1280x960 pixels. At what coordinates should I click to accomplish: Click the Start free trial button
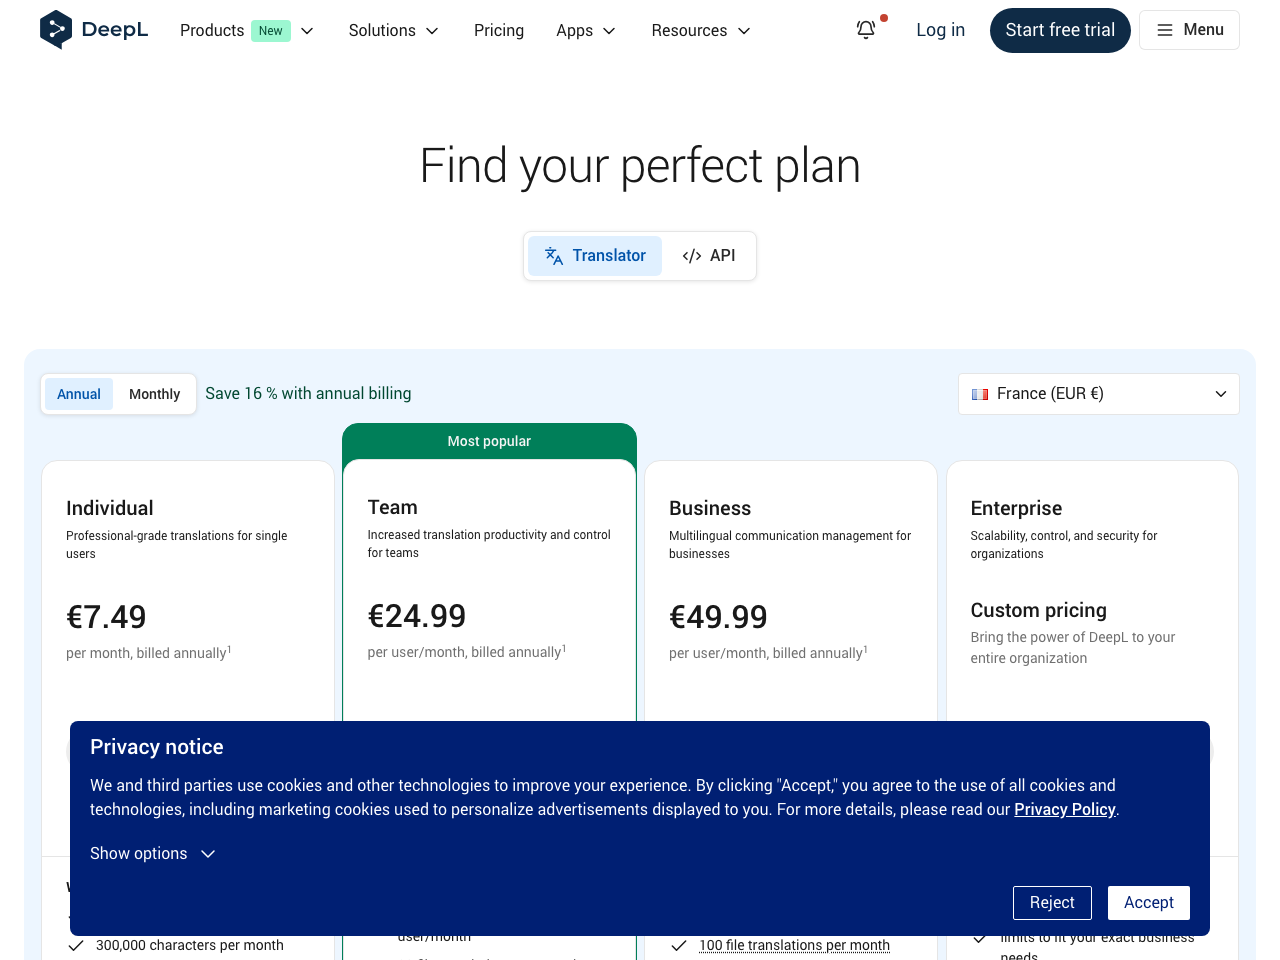pos(1060,30)
